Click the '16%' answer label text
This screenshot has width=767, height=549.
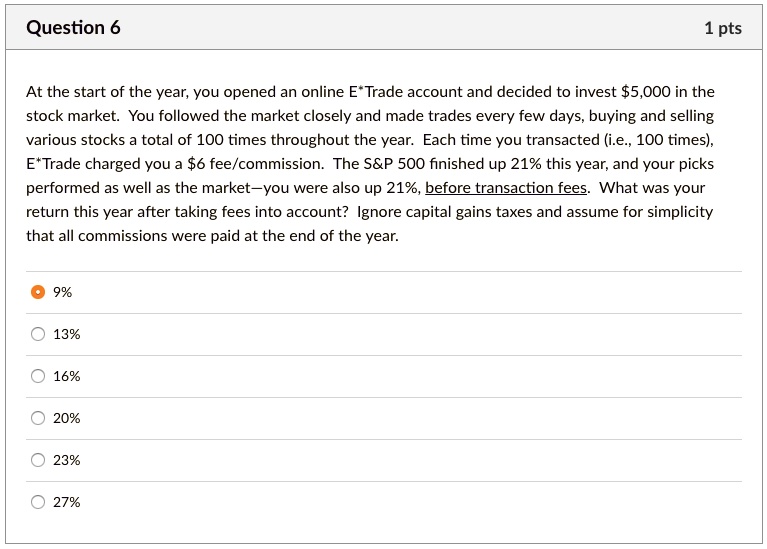point(67,376)
